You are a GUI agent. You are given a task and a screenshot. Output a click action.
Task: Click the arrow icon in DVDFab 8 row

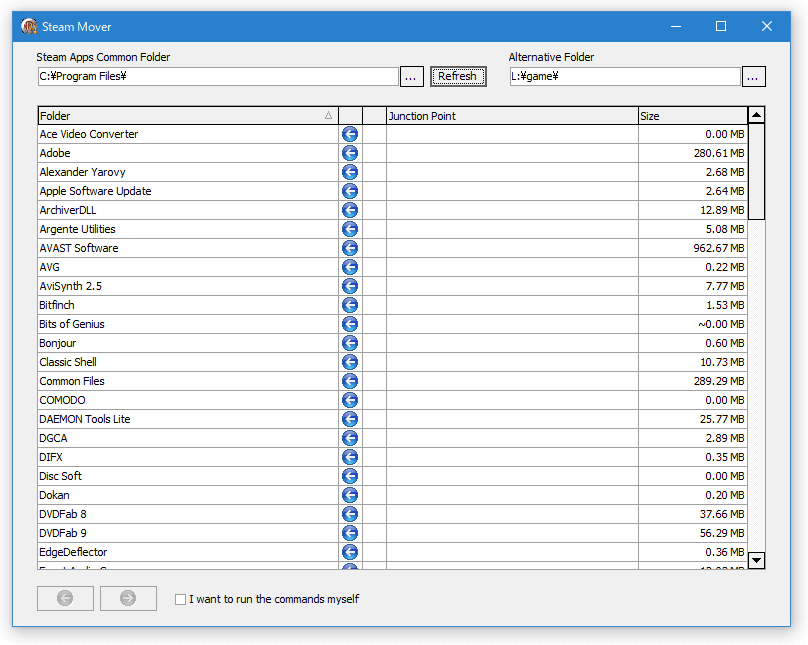(x=350, y=515)
